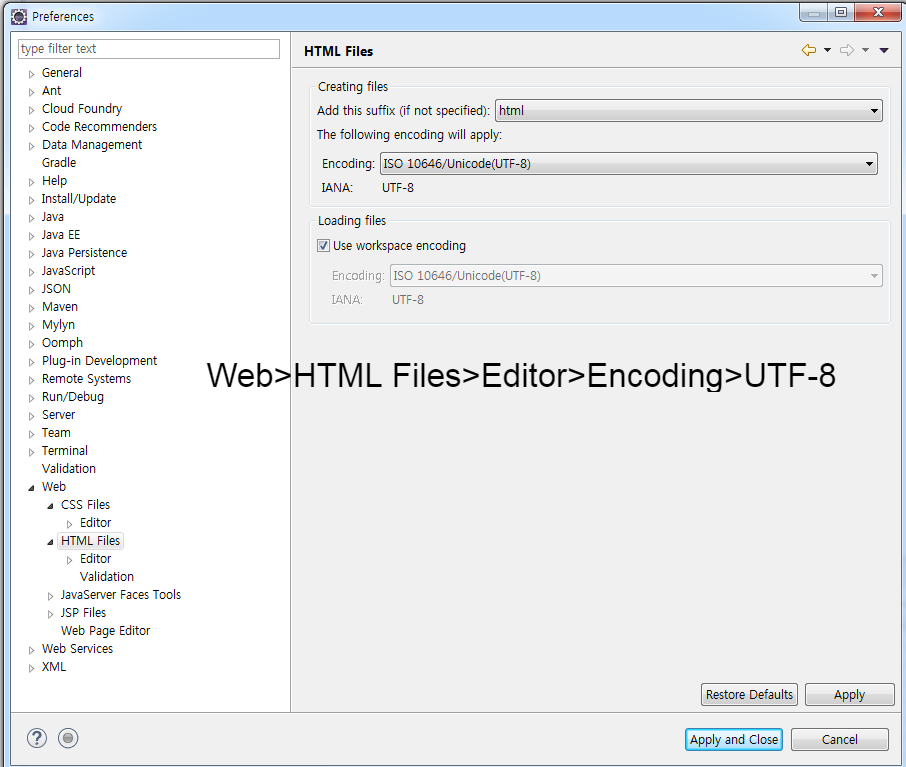Select Run/Debug preference category

point(73,397)
